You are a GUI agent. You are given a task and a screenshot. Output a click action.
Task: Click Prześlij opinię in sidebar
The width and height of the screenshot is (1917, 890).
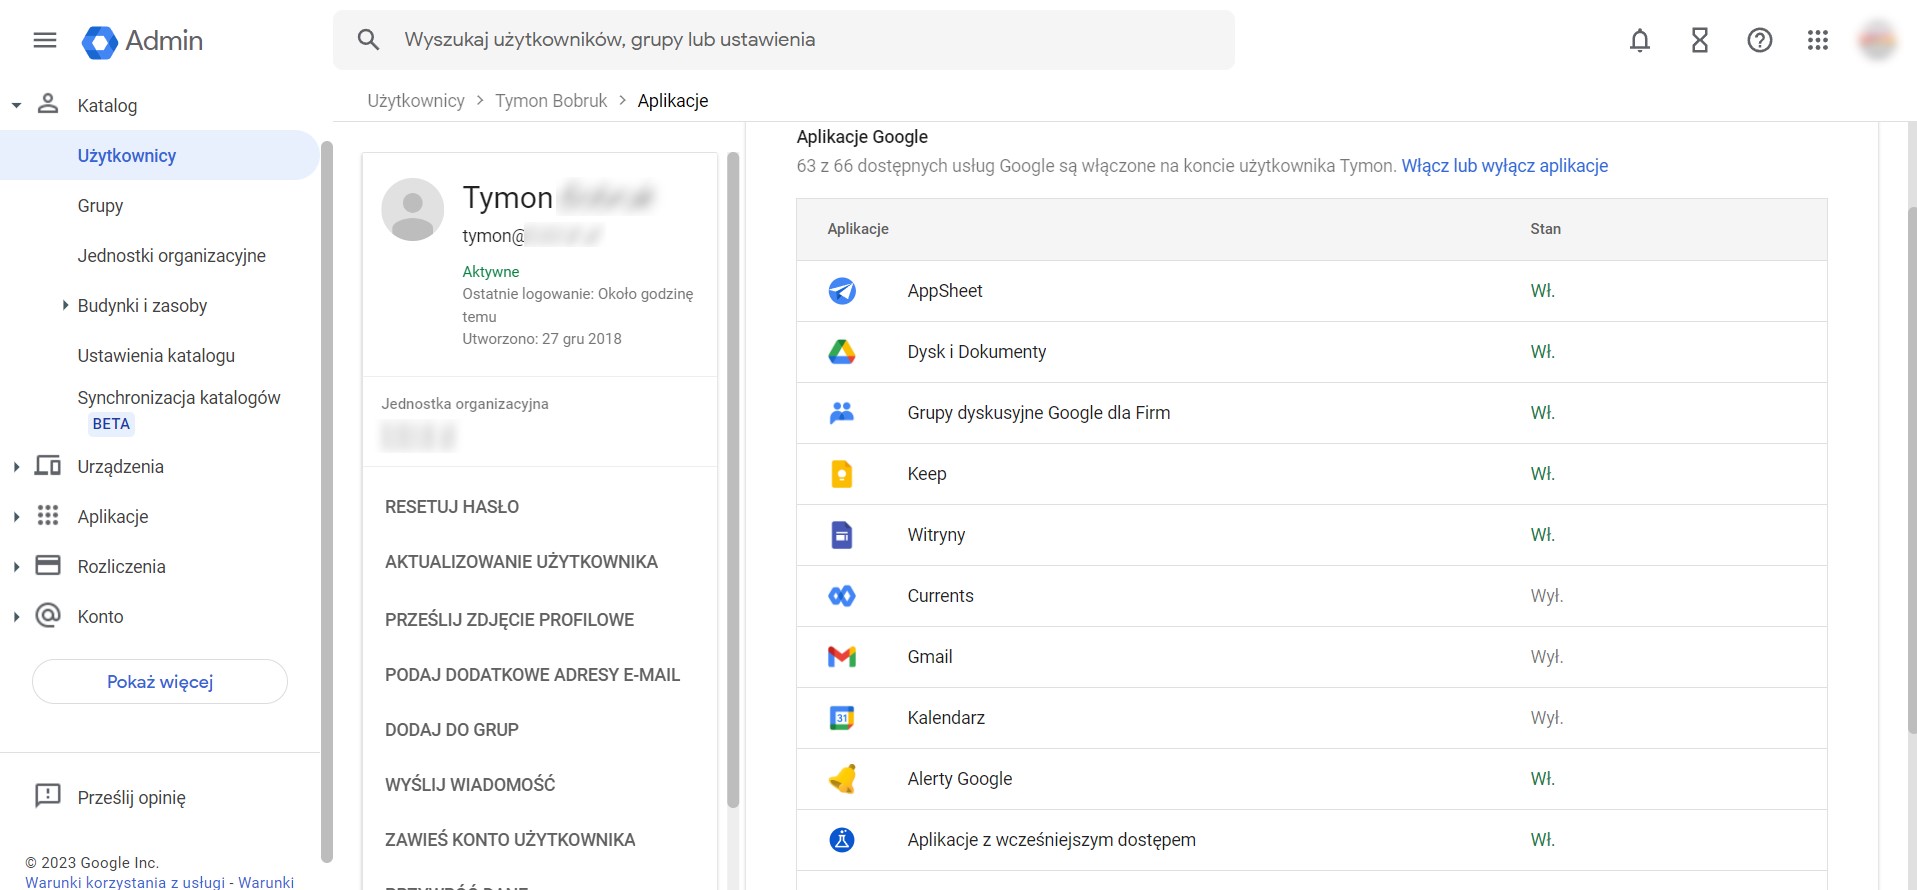(132, 798)
